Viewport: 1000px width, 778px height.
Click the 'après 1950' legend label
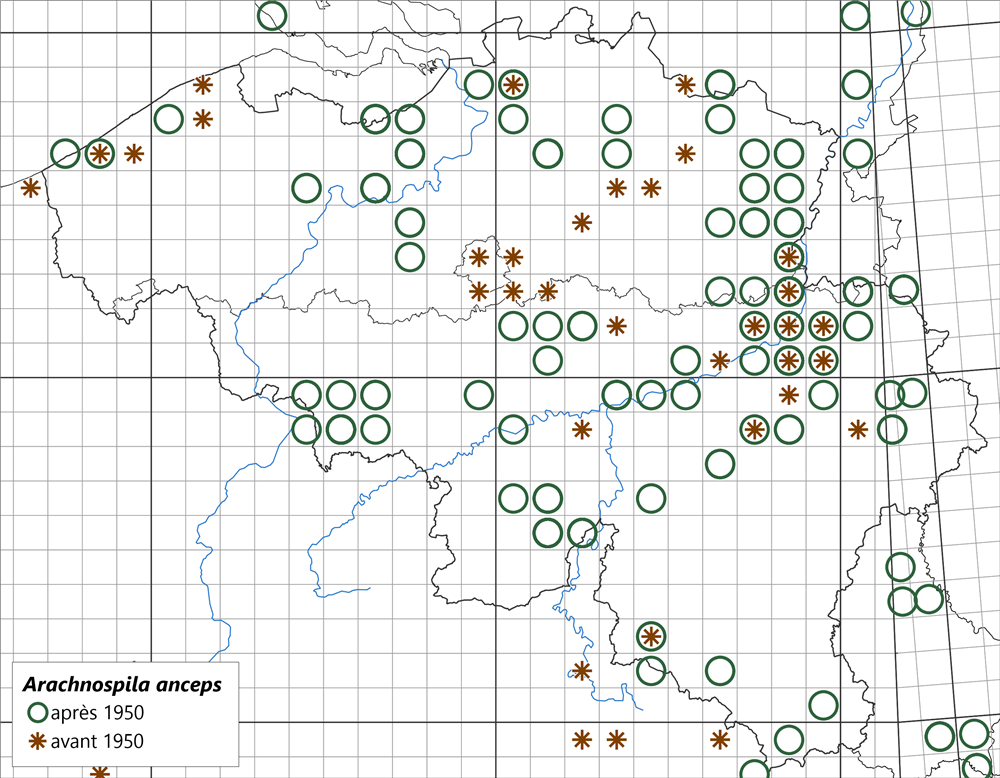coord(97,712)
